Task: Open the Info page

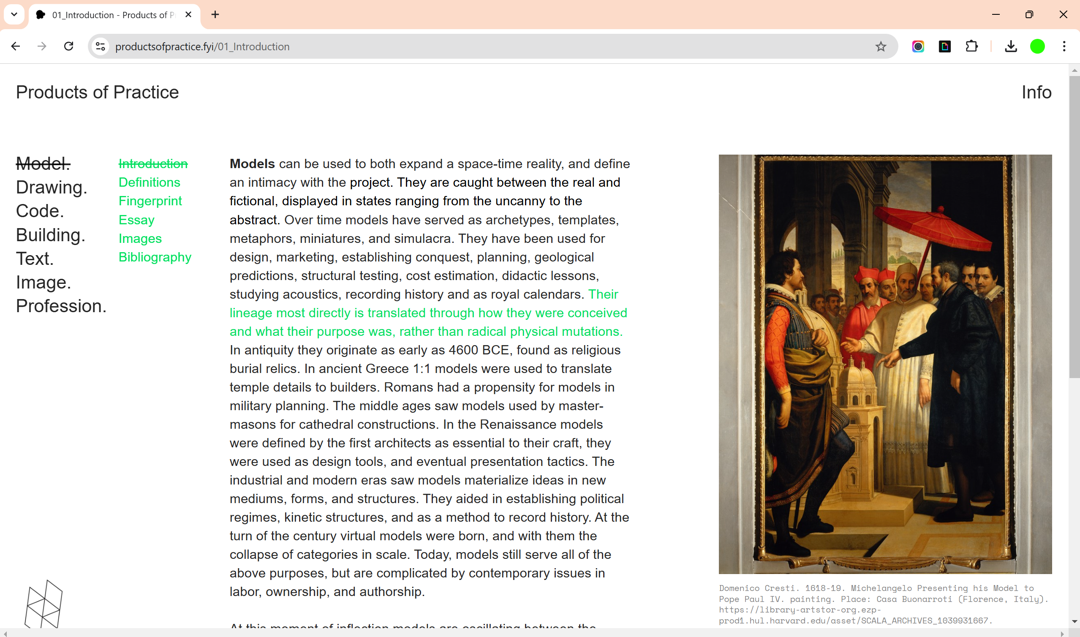Action: [x=1036, y=92]
